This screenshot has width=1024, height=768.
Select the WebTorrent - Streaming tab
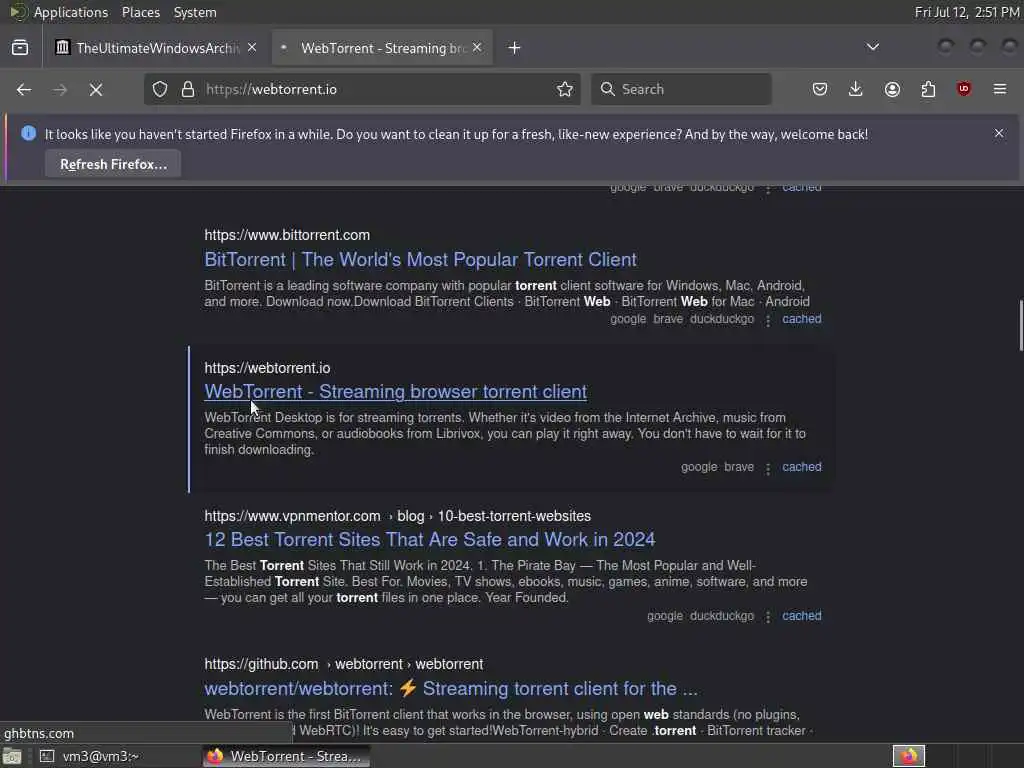point(382,48)
